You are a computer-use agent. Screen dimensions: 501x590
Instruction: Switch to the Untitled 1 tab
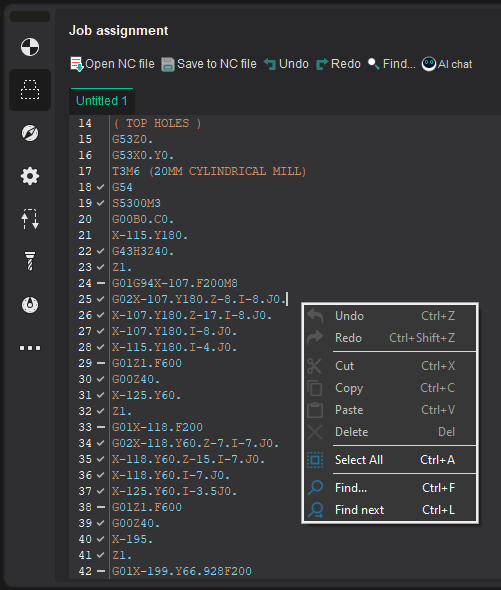pos(102,101)
